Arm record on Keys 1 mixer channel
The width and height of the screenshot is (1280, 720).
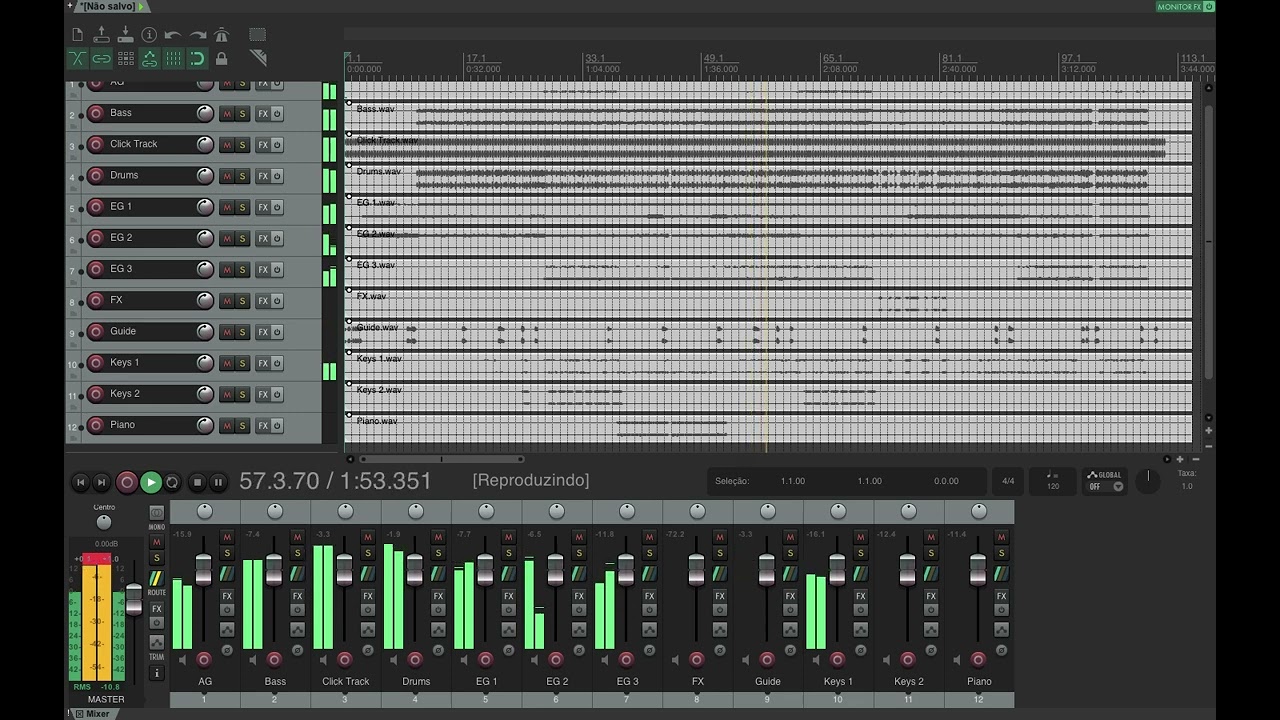tap(838, 660)
